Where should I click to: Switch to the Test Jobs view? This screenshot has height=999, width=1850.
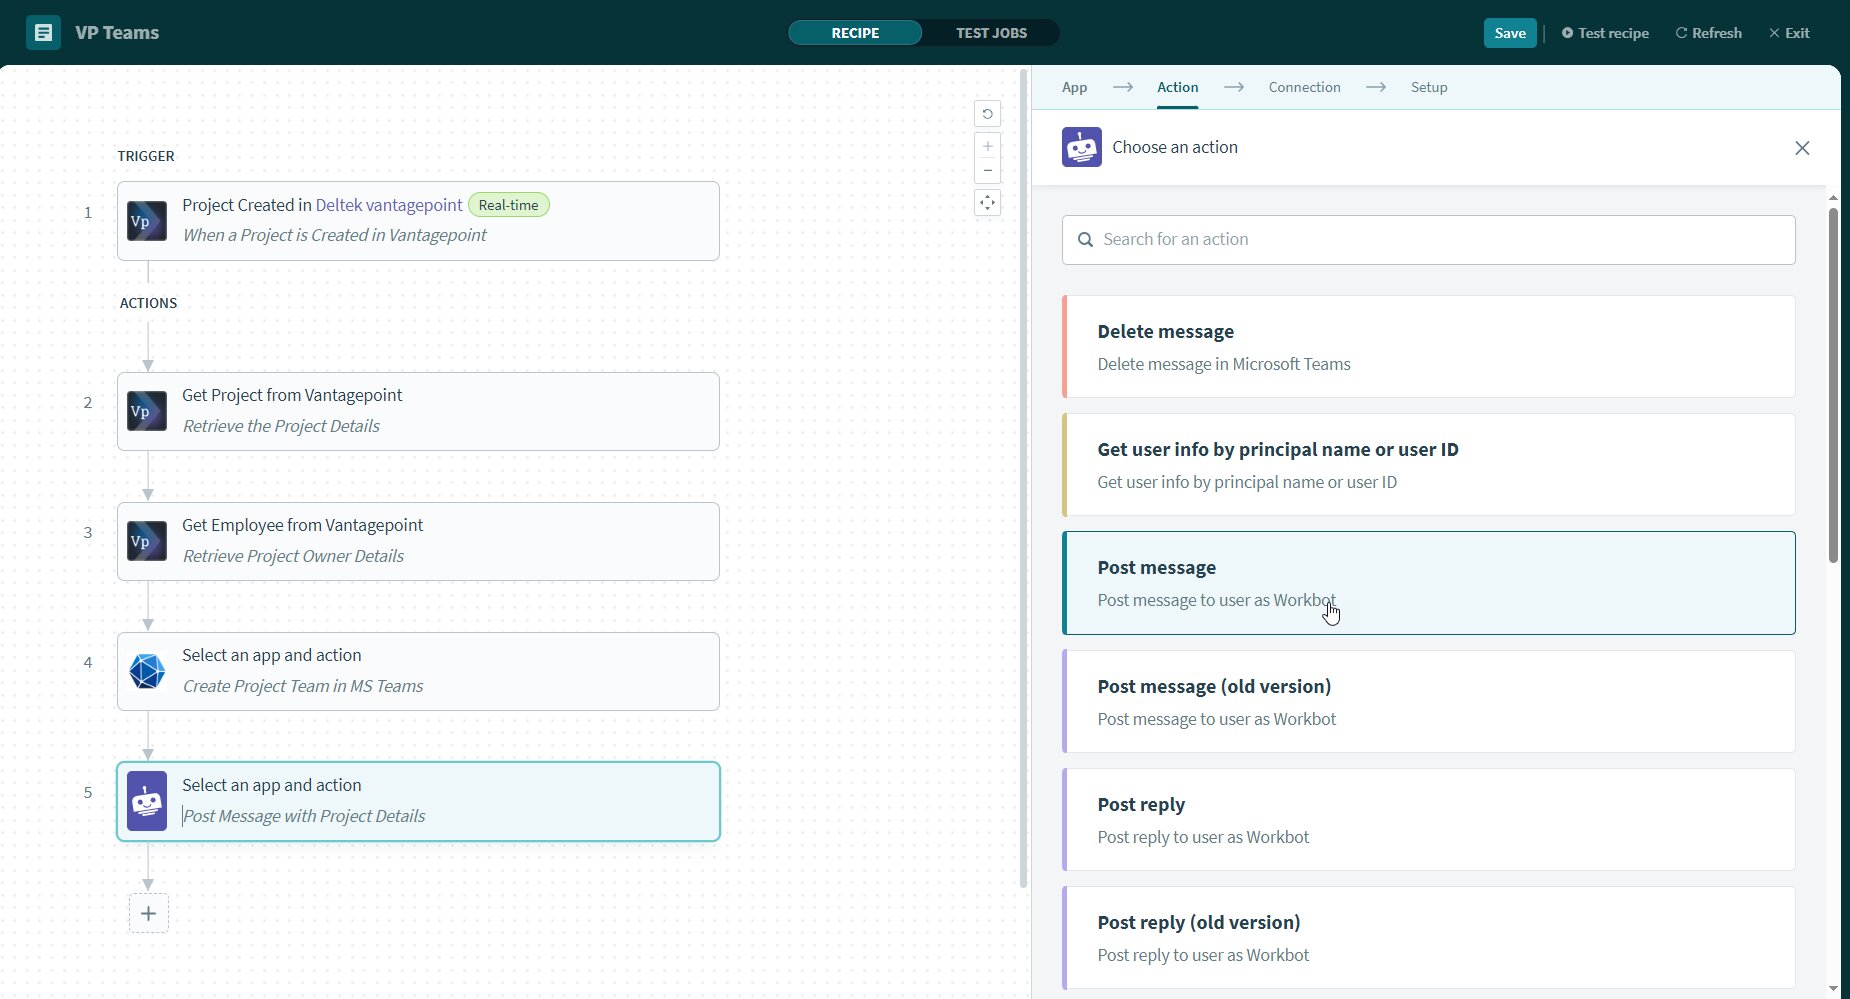click(x=991, y=33)
